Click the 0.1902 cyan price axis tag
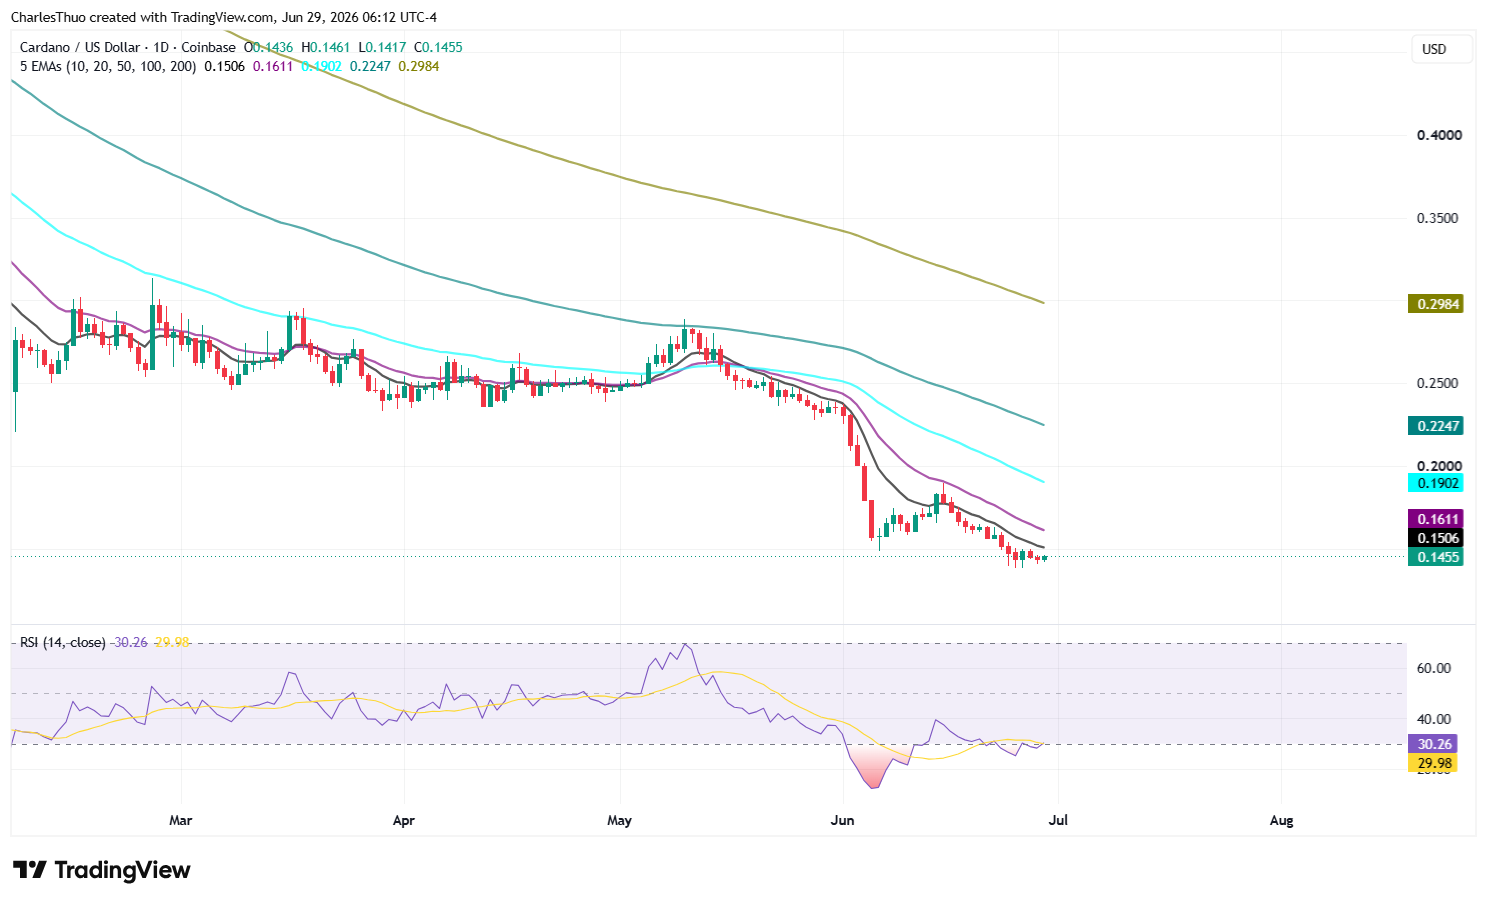 [x=1435, y=483]
